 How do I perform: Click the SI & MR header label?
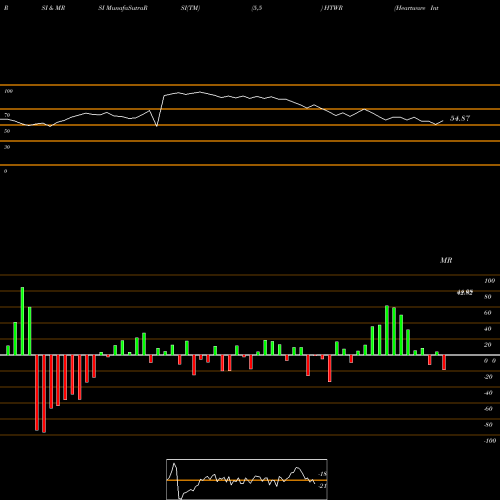(53, 8)
